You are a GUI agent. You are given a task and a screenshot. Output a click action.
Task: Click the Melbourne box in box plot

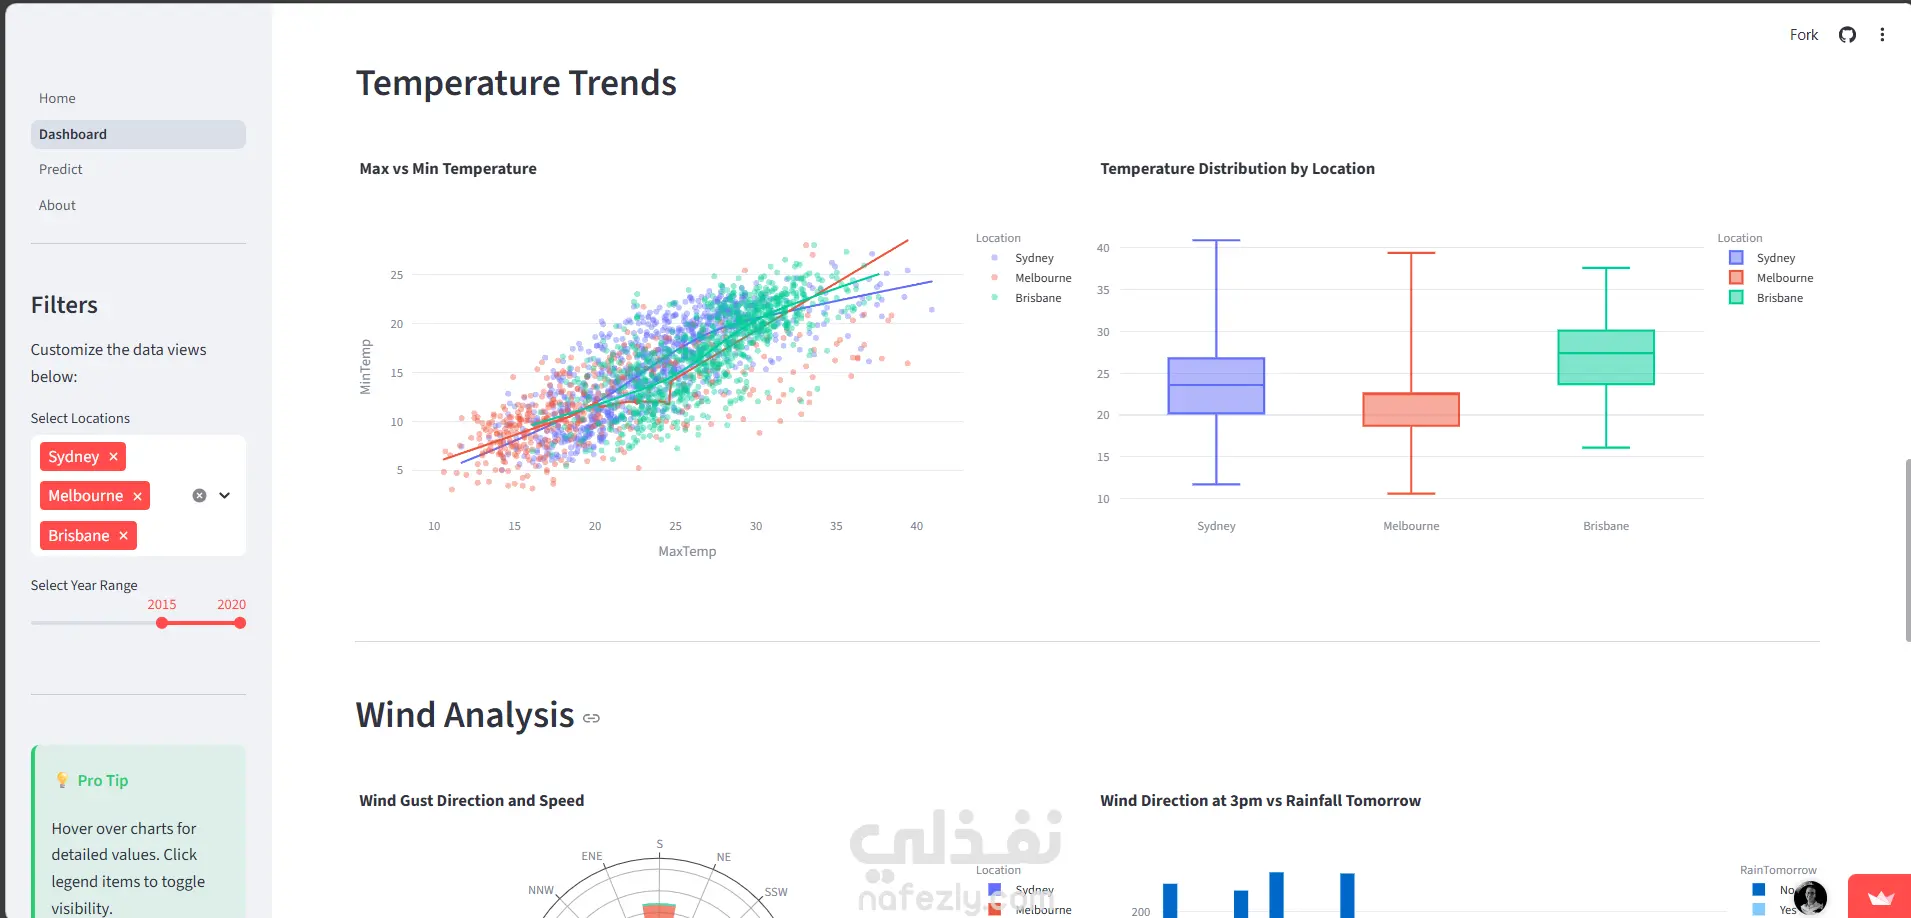(1411, 409)
